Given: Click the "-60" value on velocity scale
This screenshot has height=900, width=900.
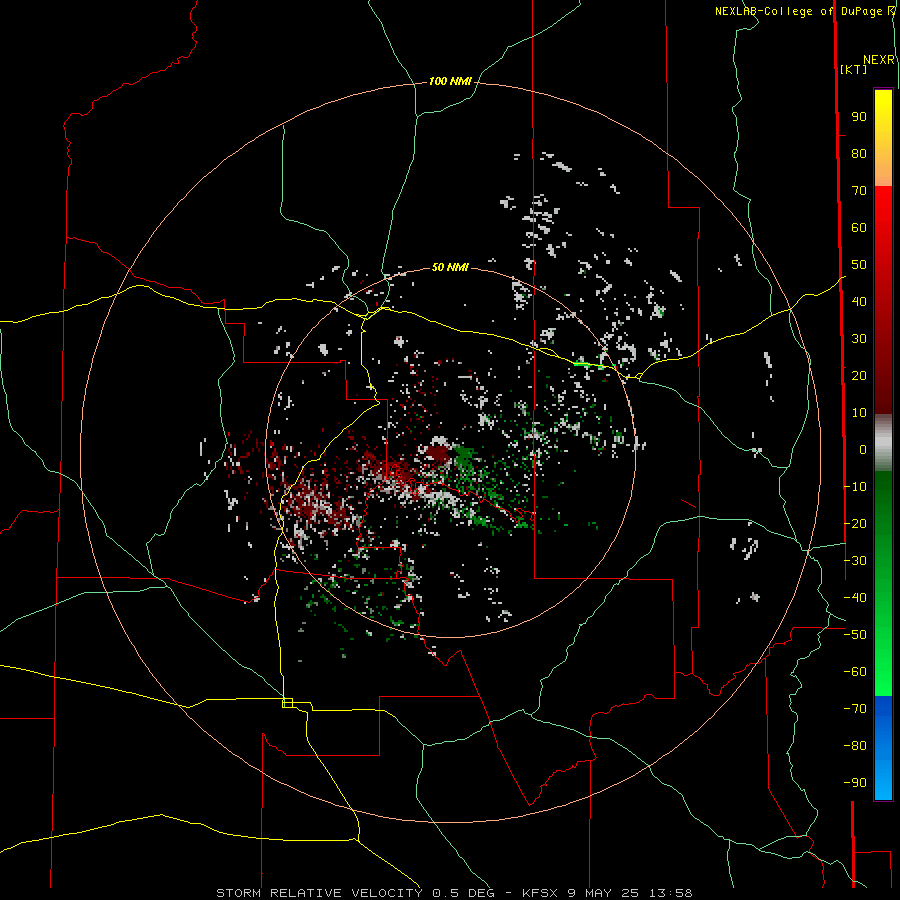Looking at the screenshot, I should pyautogui.click(x=855, y=672).
